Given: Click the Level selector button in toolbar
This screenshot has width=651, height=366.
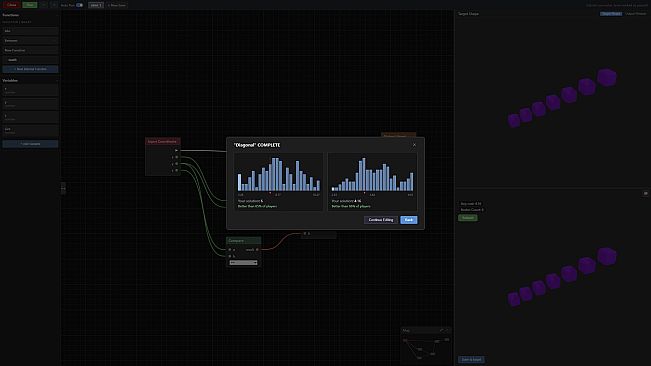Looking at the screenshot, I should pyautogui.click(x=96, y=5).
